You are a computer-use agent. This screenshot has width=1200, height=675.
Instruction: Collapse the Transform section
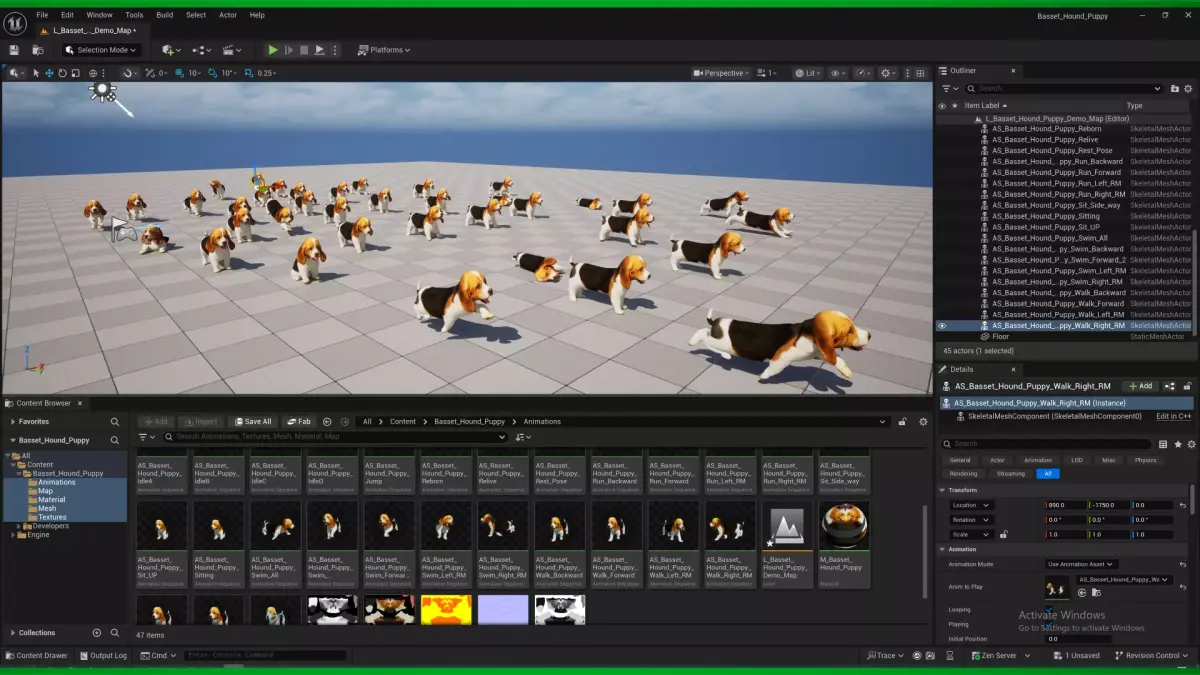click(942, 490)
